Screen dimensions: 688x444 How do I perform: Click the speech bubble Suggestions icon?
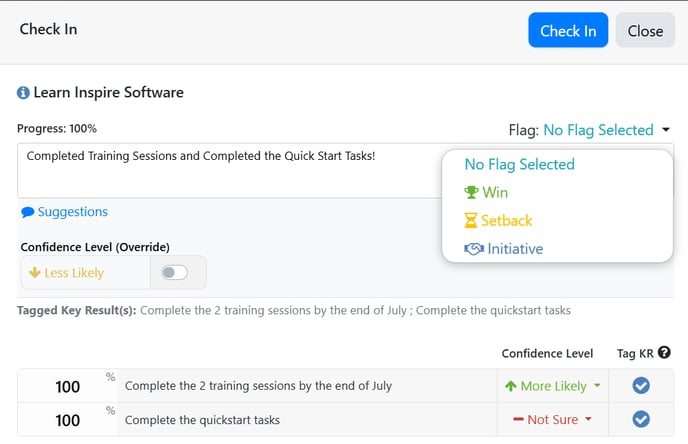pyautogui.click(x=28, y=212)
